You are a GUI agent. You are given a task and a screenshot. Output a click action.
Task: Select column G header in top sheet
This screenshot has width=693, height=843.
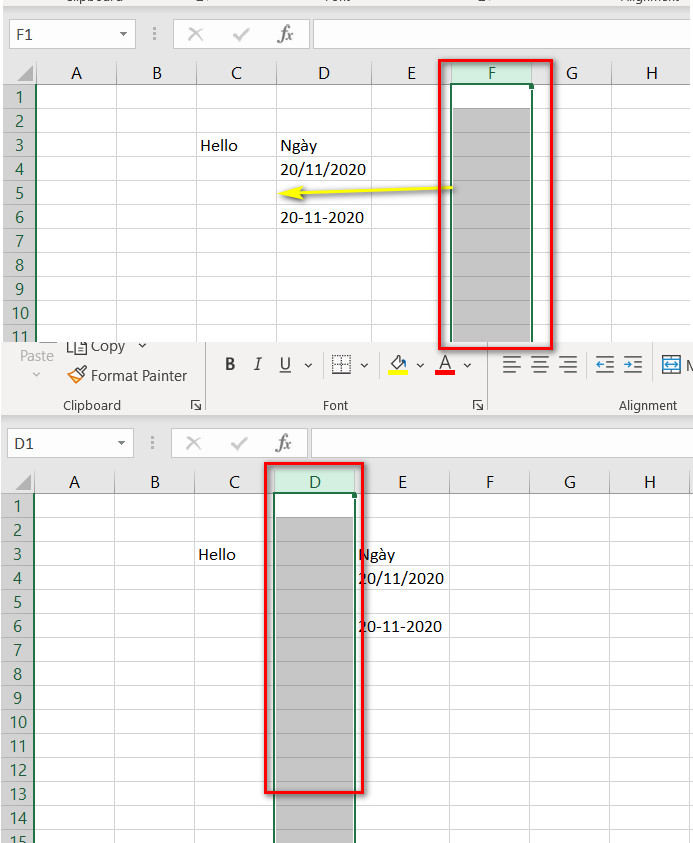pos(571,73)
